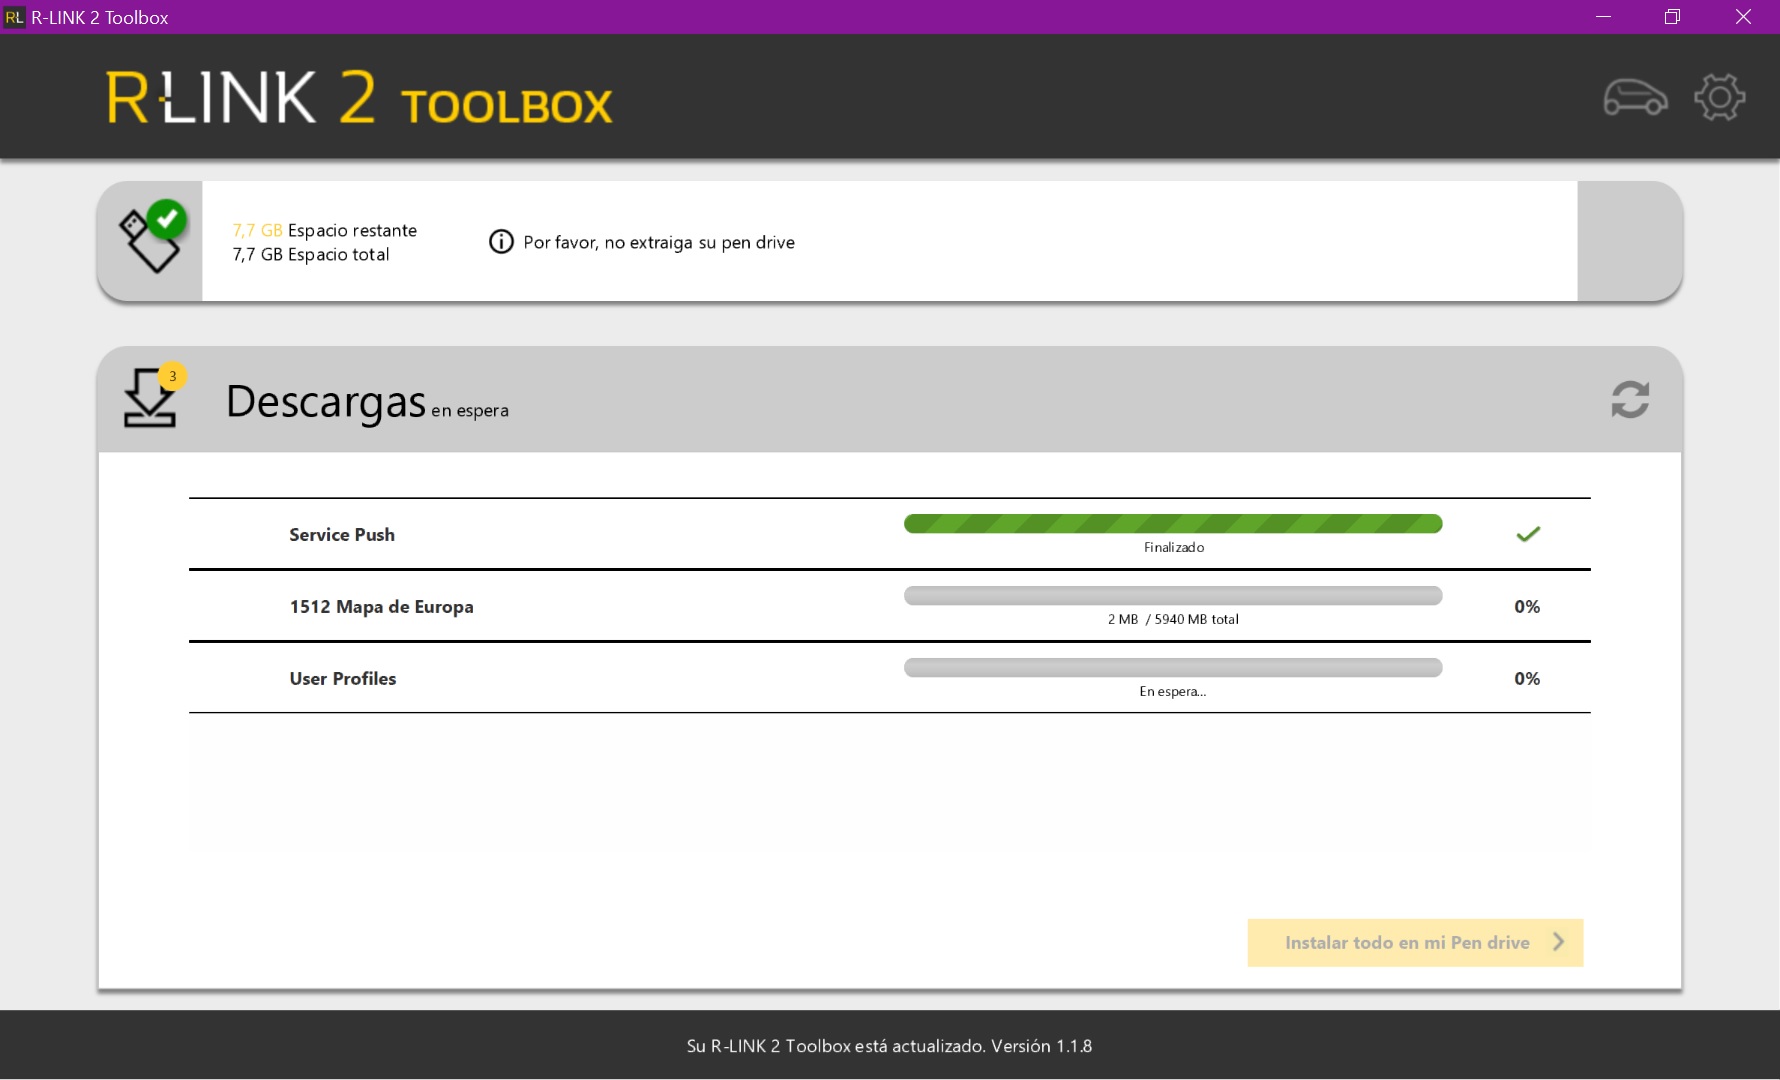This screenshot has width=1780, height=1080.
Task: Open settings gear icon
Action: coord(1719,98)
